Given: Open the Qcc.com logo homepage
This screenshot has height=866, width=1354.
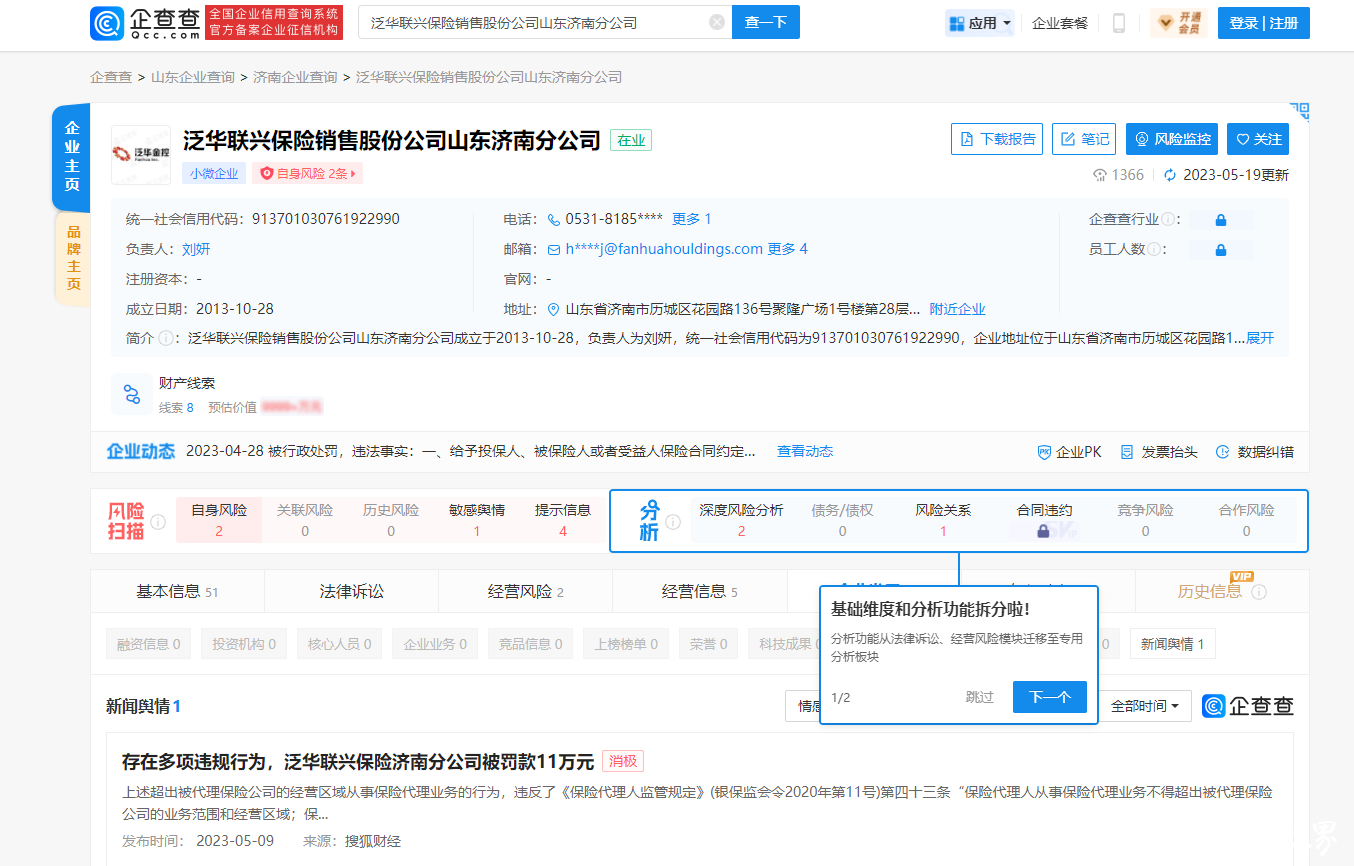Looking at the screenshot, I should point(144,22).
